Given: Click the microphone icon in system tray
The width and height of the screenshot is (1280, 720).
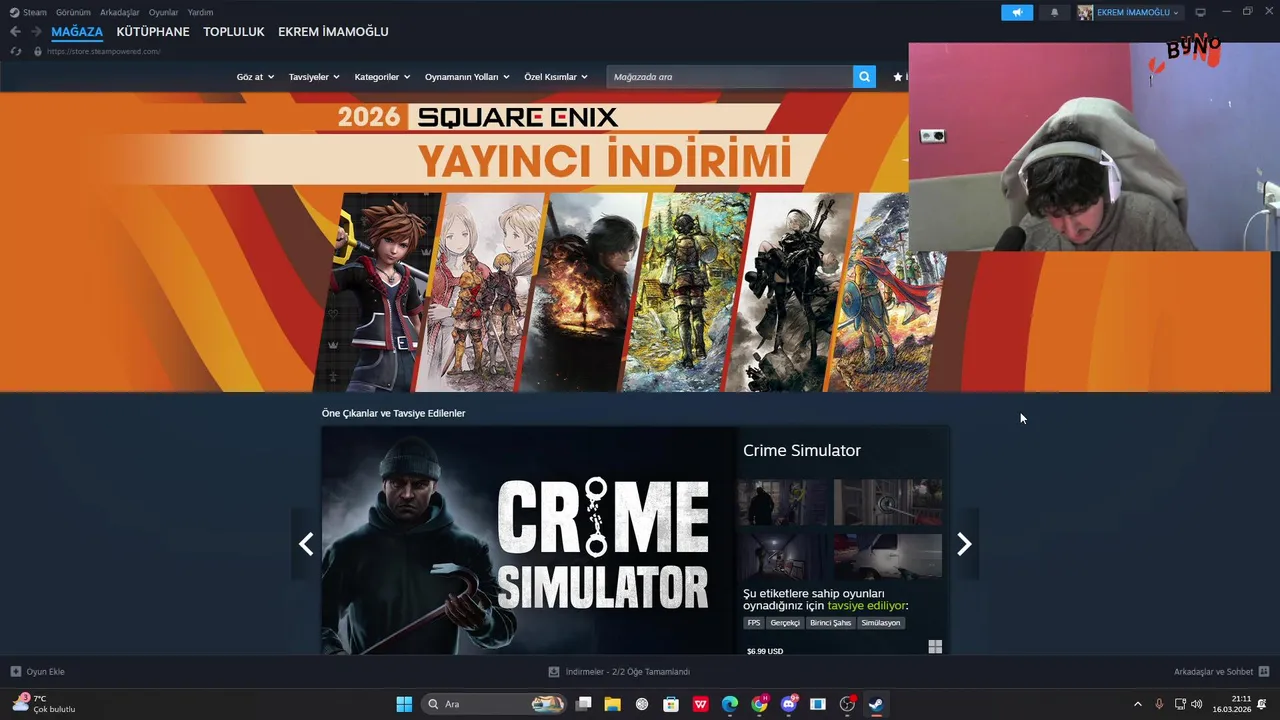Looking at the screenshot, I should click(x=1159, y=704).
